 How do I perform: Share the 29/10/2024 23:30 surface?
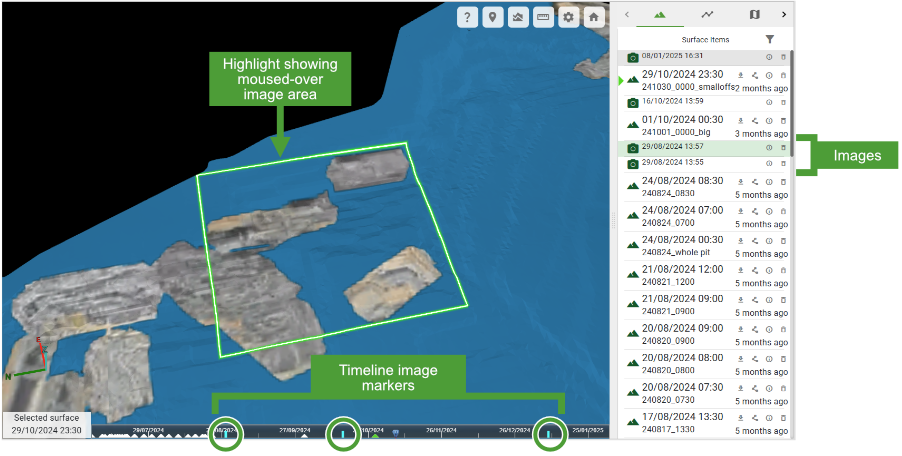tap(755, 75)
